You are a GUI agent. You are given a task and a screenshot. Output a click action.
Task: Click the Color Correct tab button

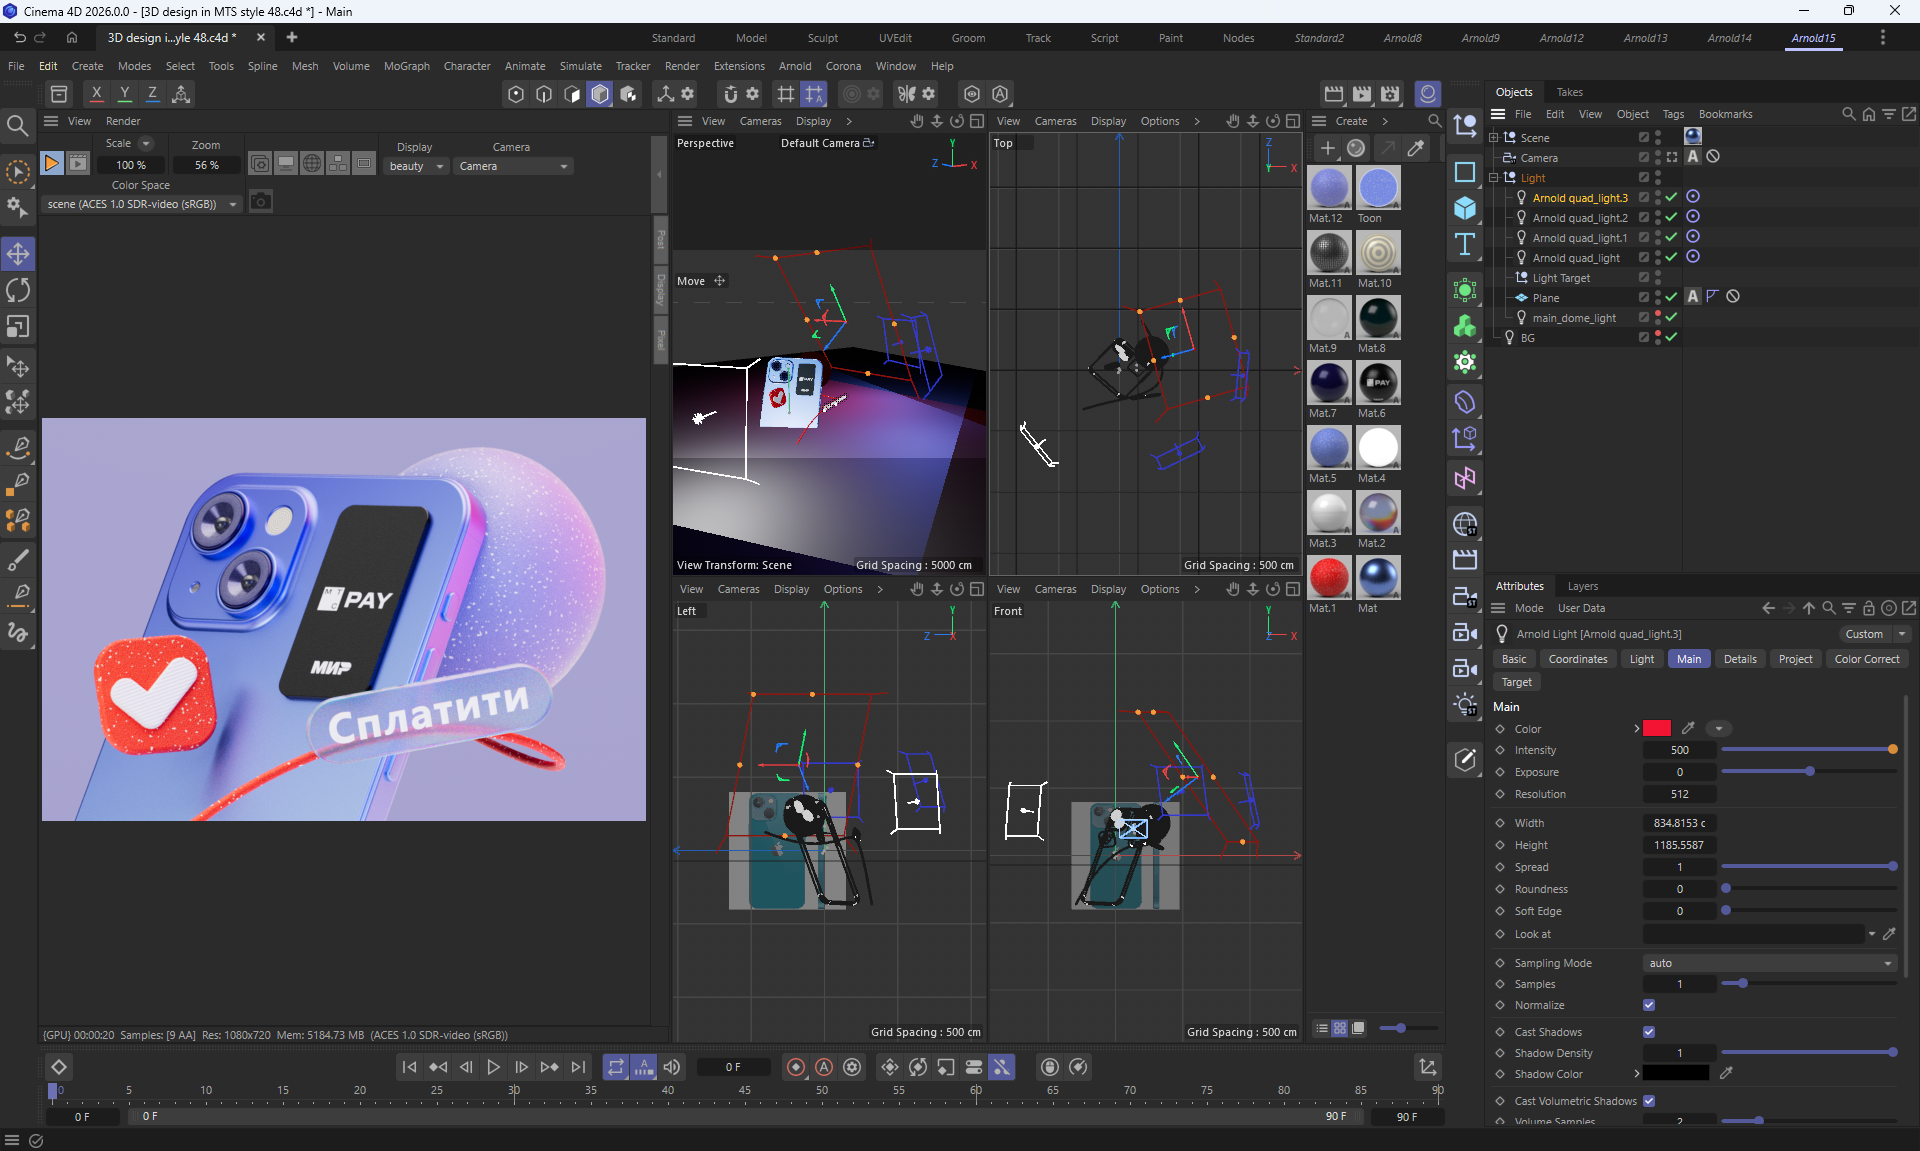coord(1866,659)
